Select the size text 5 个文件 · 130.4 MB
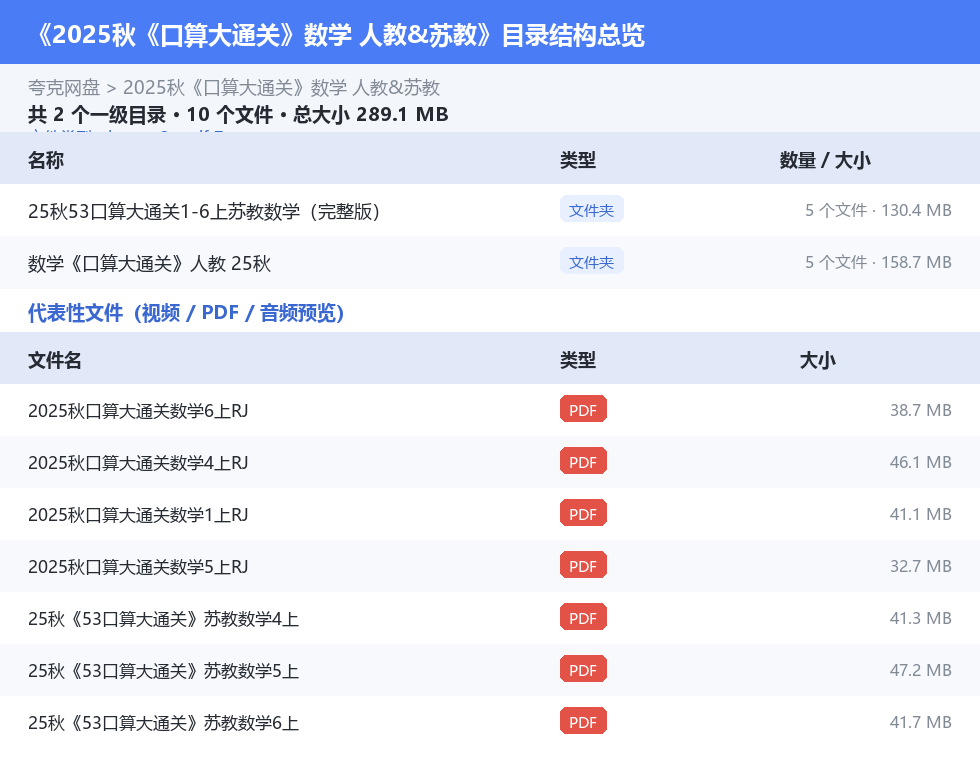The height and width of the screenshot is (780, 980). pos(878,210)
